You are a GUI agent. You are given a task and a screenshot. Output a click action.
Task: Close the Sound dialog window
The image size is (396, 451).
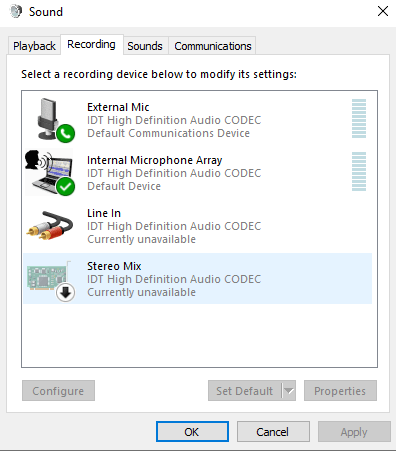383,11
